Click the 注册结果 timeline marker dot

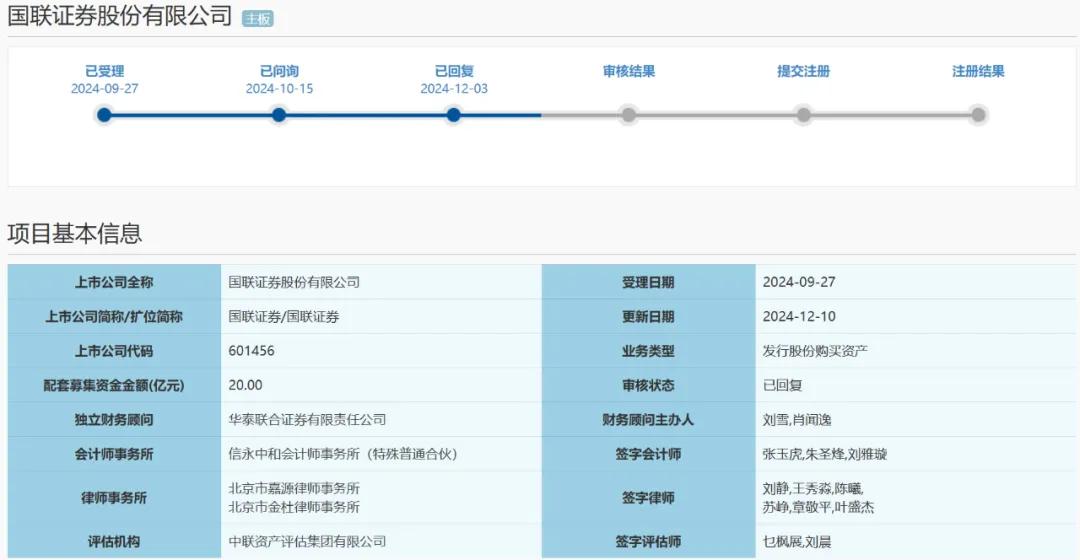pos(978,115)
